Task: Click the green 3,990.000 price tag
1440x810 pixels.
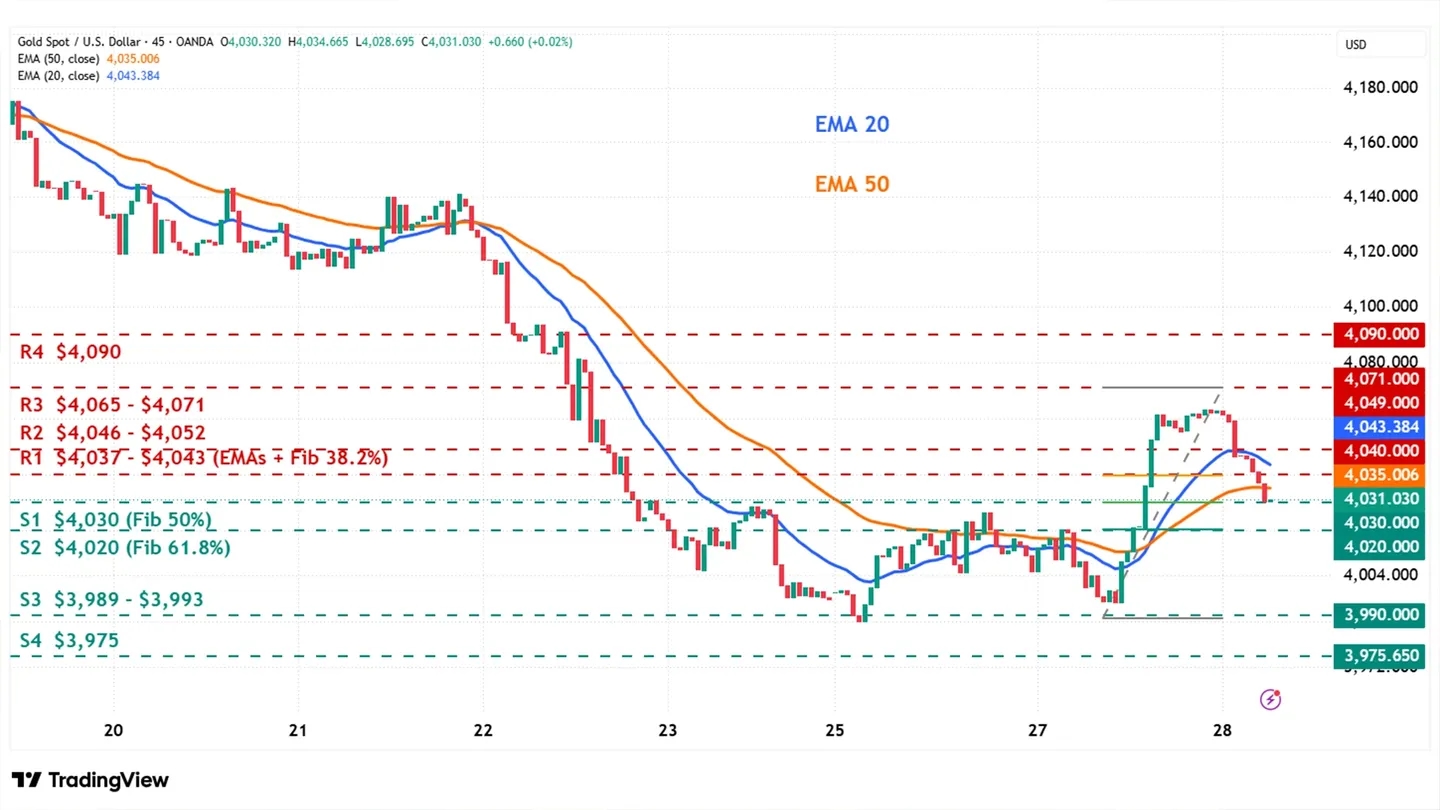Action: pyautogui.click(x=1379, y=615)
